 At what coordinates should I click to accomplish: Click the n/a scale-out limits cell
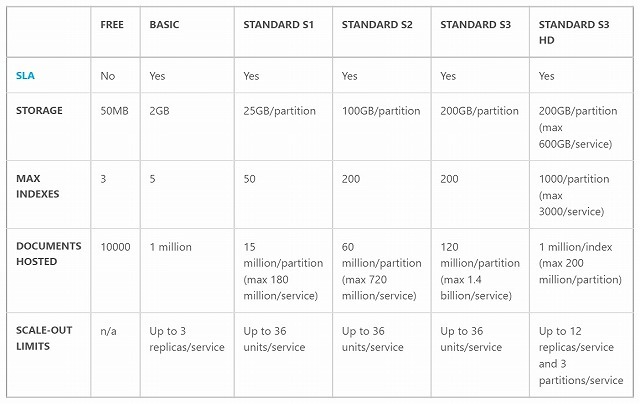[110, 331]
